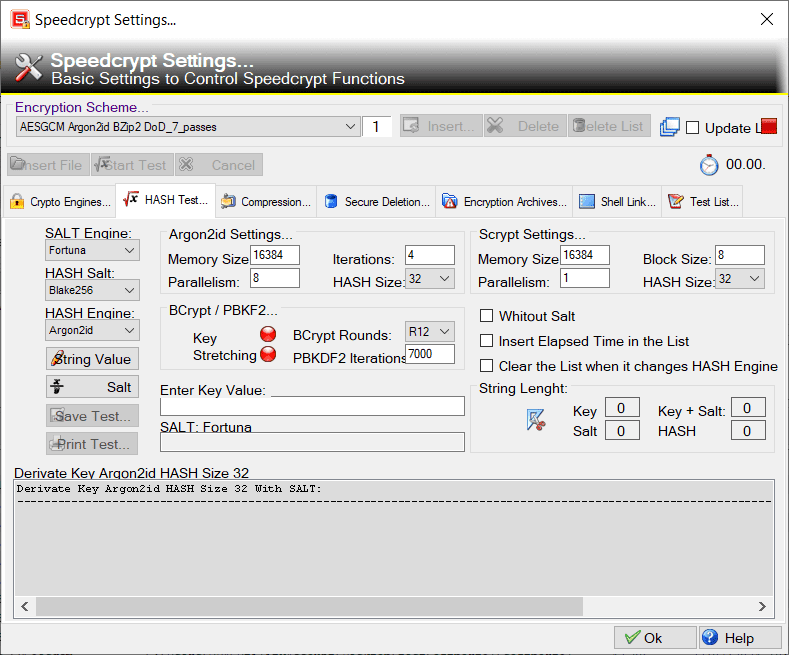Click the String Value button
Viewport: 789px width, 655px height.
92,359
